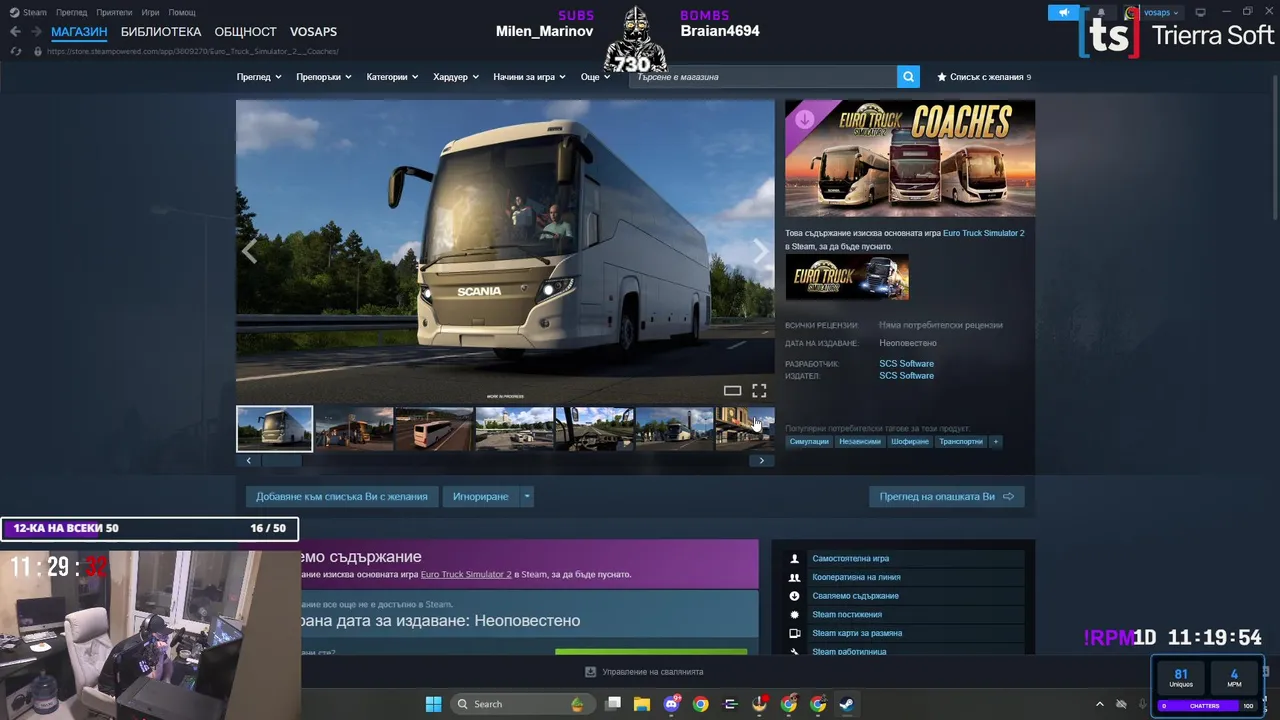Select the first Scania coach thumbnail
Image resolution: width=1280 pixels, height=720 pixels.
(274, 429)
